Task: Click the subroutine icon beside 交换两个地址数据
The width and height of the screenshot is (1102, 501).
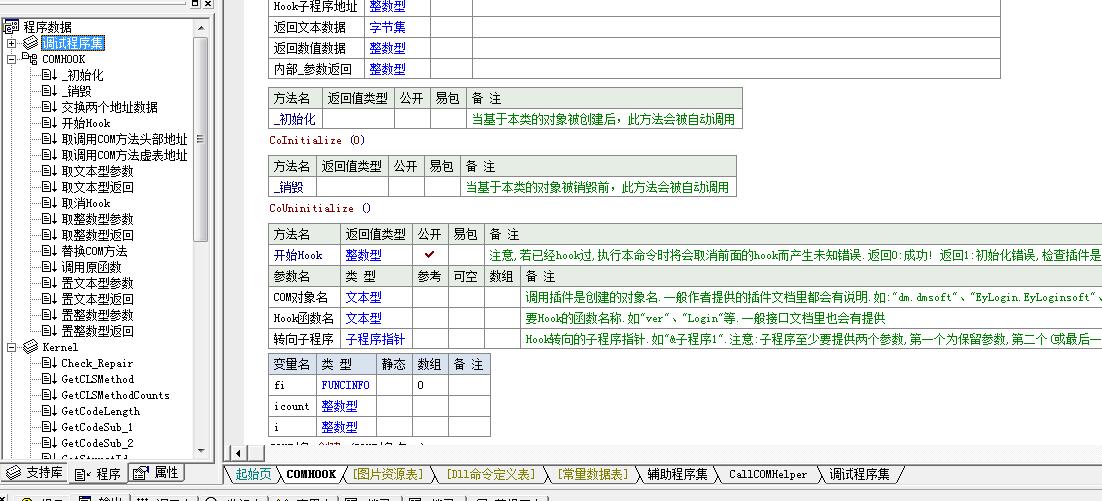Action: 49,108
